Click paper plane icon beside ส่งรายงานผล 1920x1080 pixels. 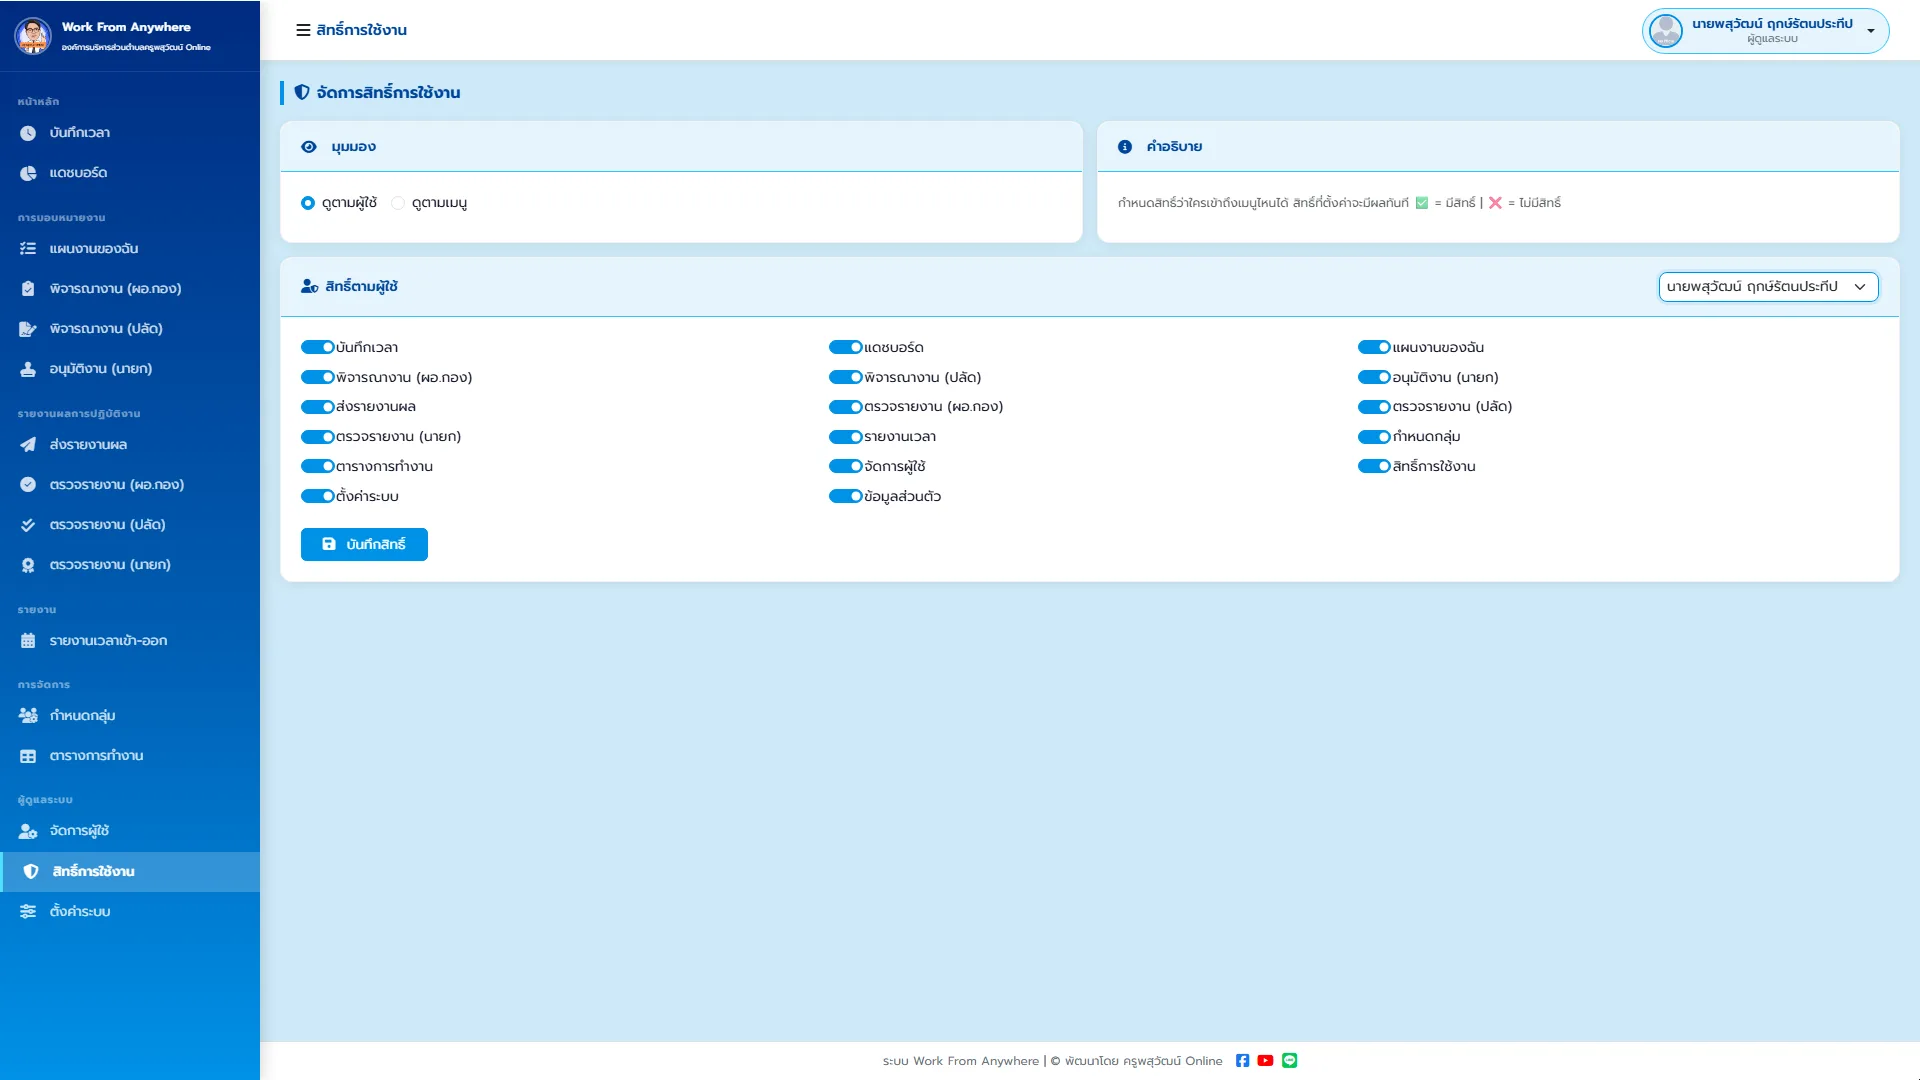coord(28,445)
